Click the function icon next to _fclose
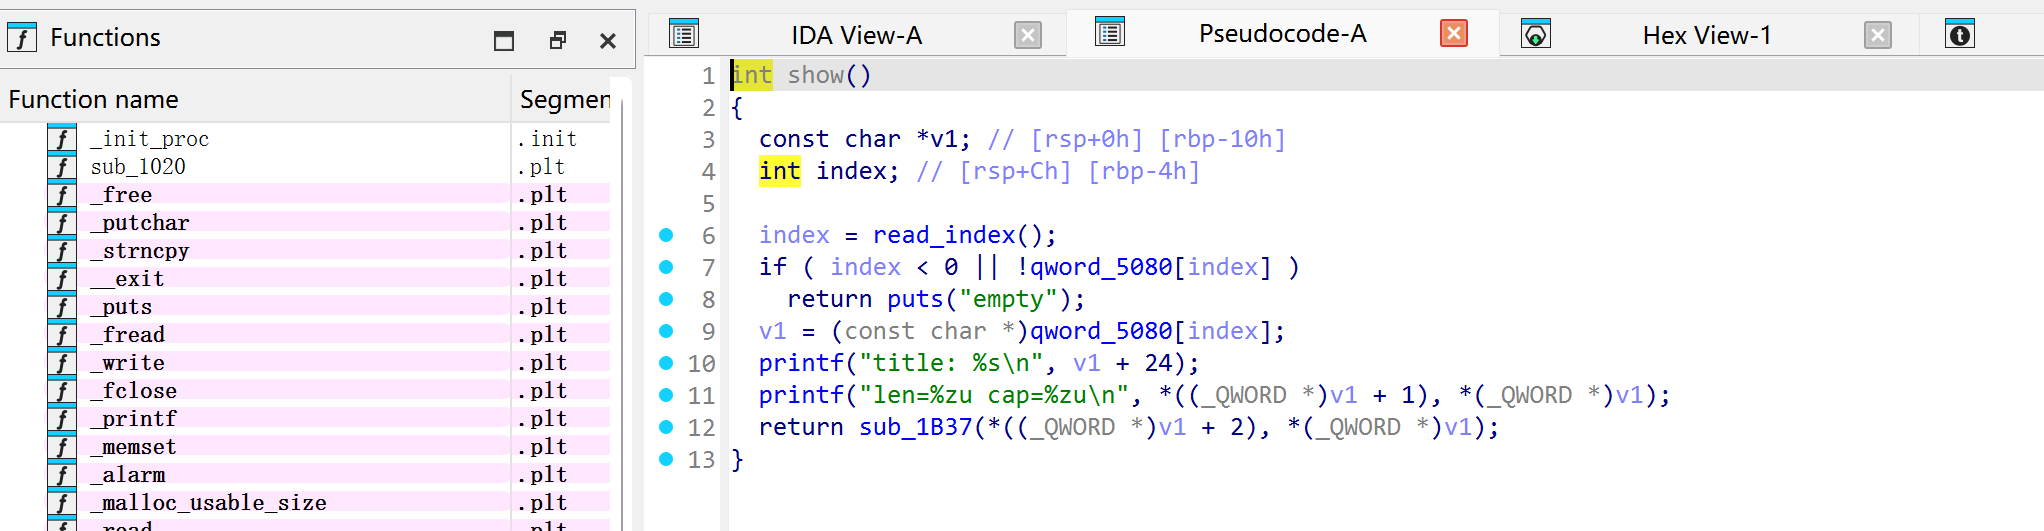This screenshot has height=531, width=2044. point(62,391)
